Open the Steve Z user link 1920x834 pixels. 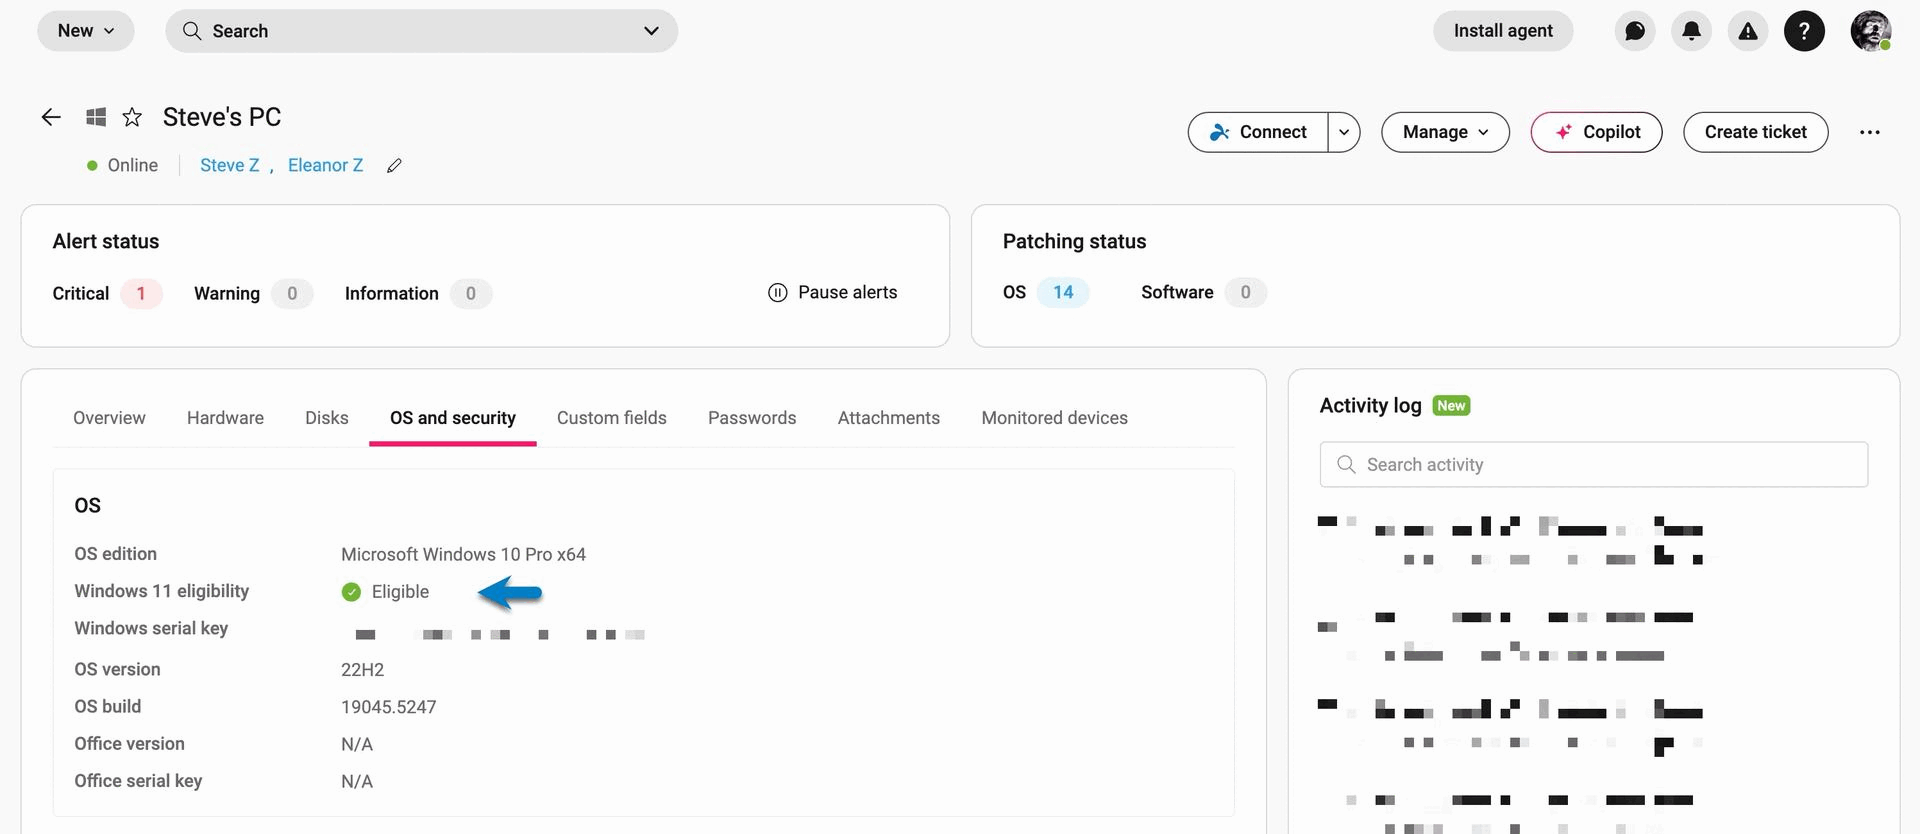point(230,165)
